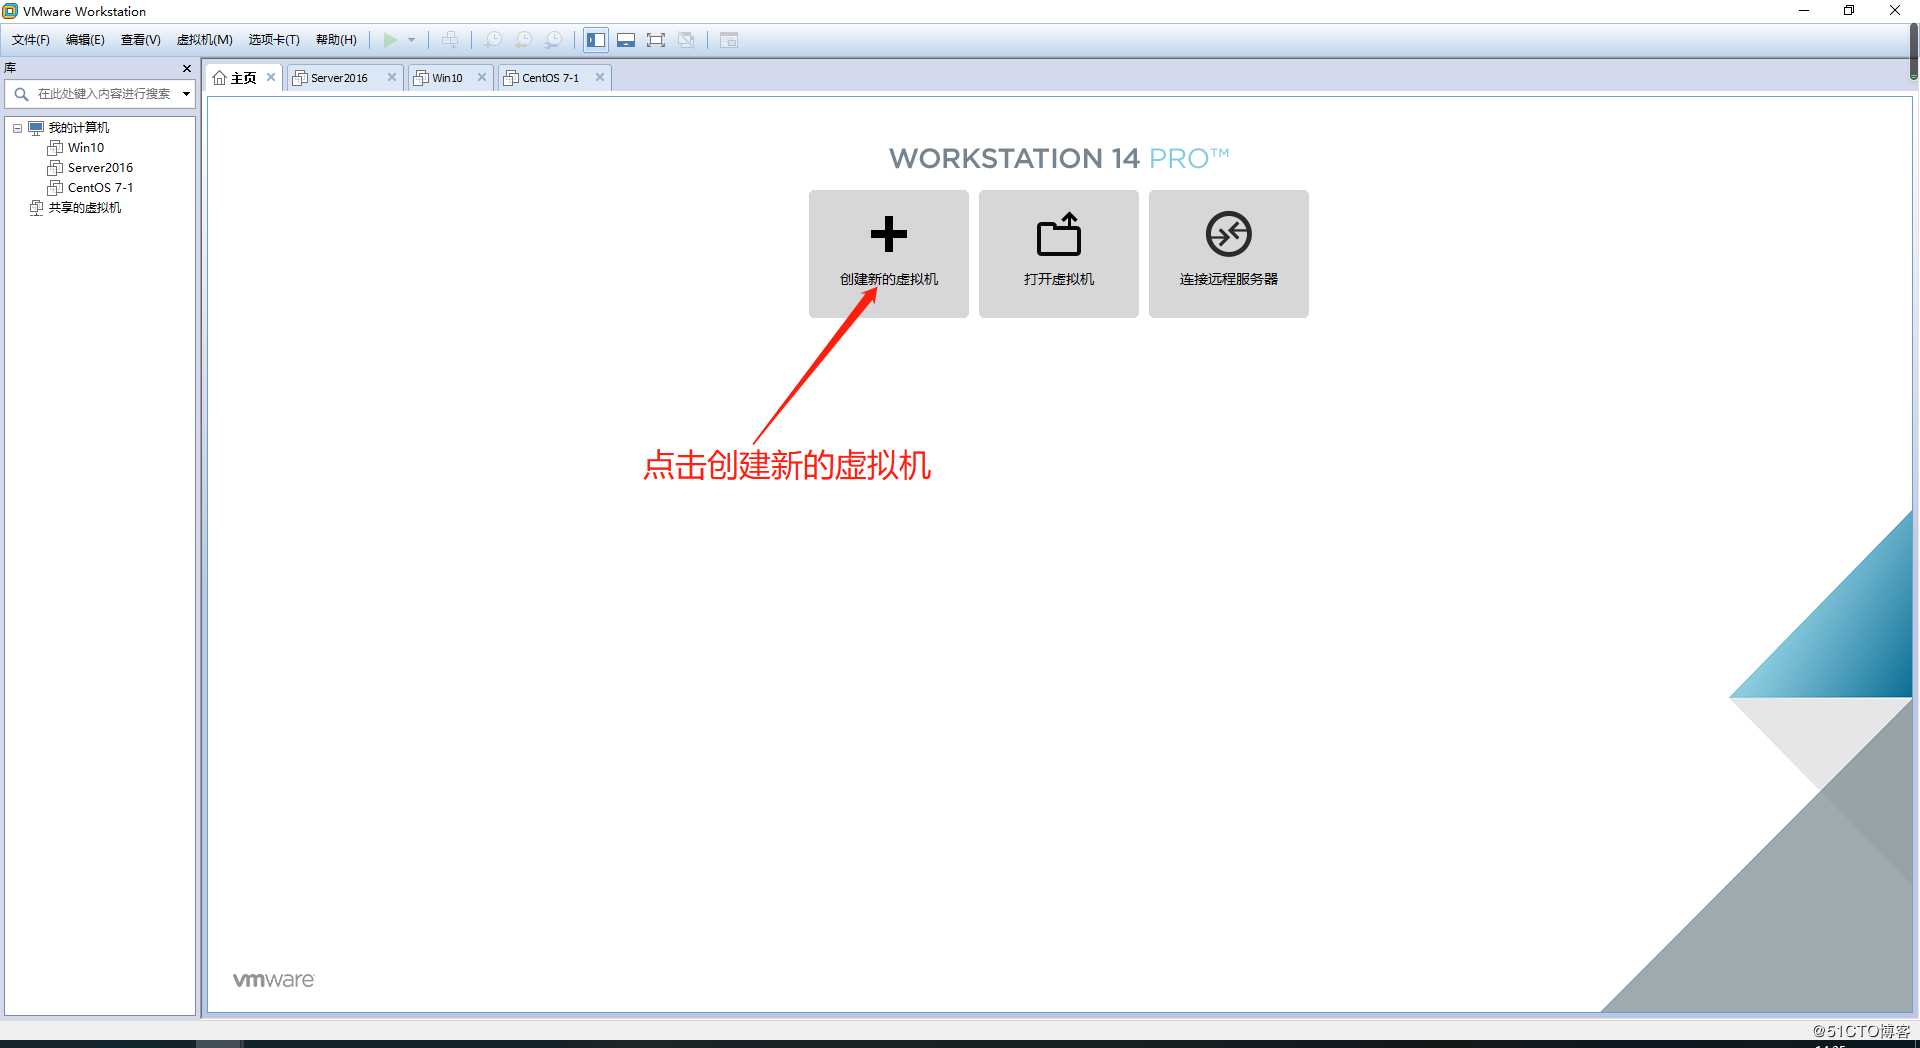The width and height of the screenshot is (1920, 1048).
Task: Click the full screen mode icon
Action: point(656,40)
